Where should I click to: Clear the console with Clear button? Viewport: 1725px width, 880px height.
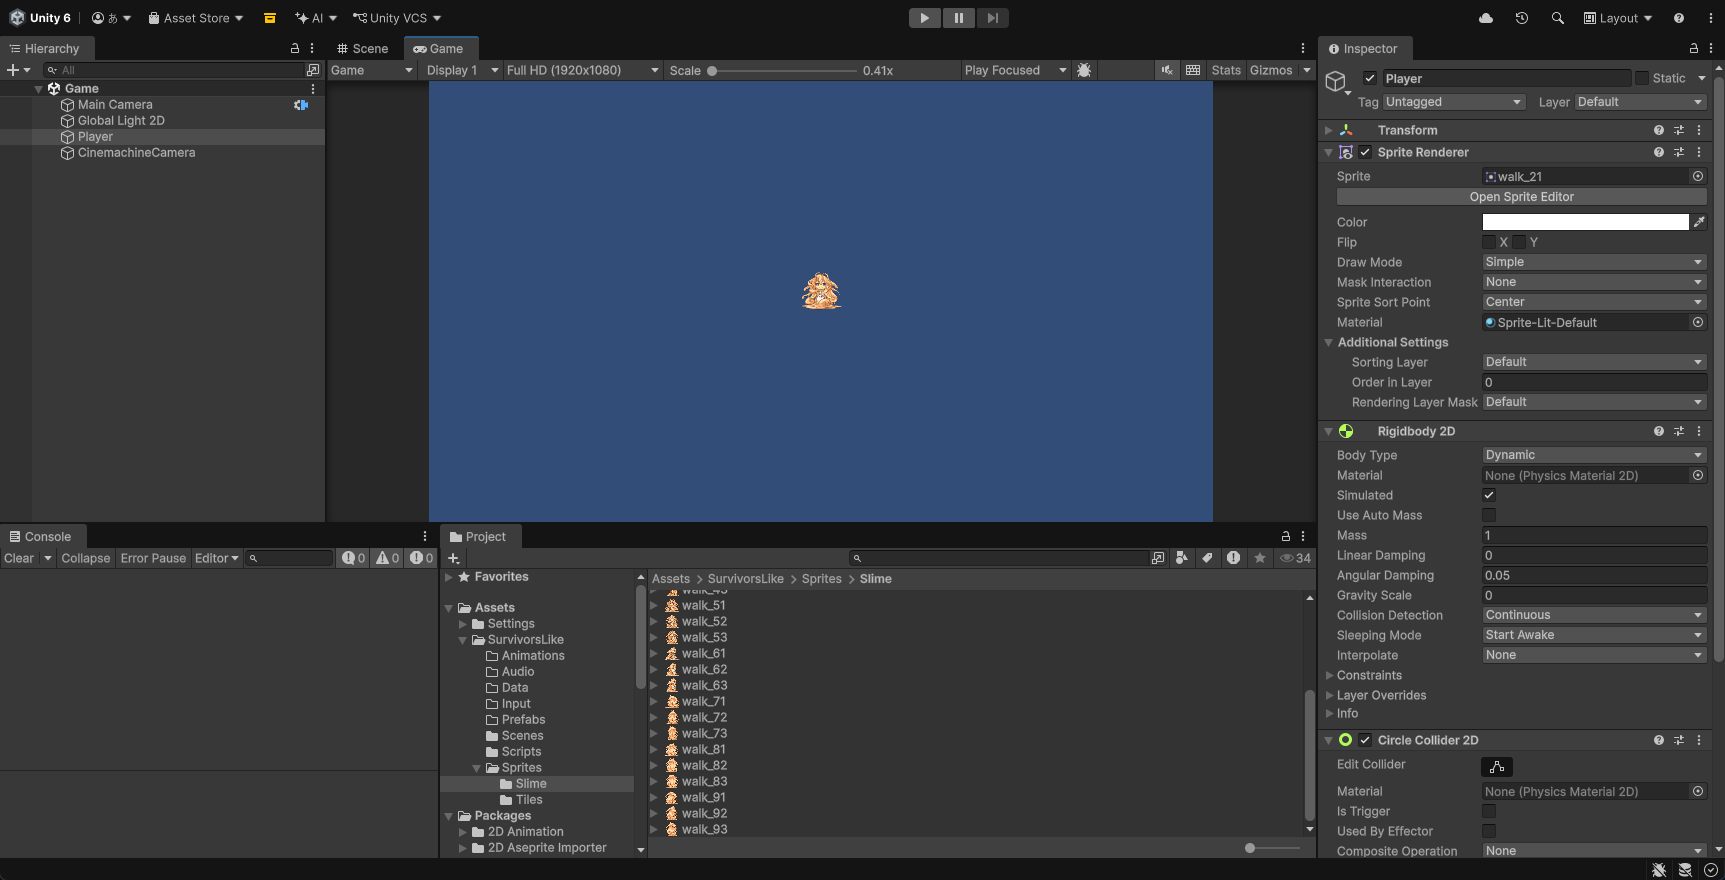tap(19, 558)
